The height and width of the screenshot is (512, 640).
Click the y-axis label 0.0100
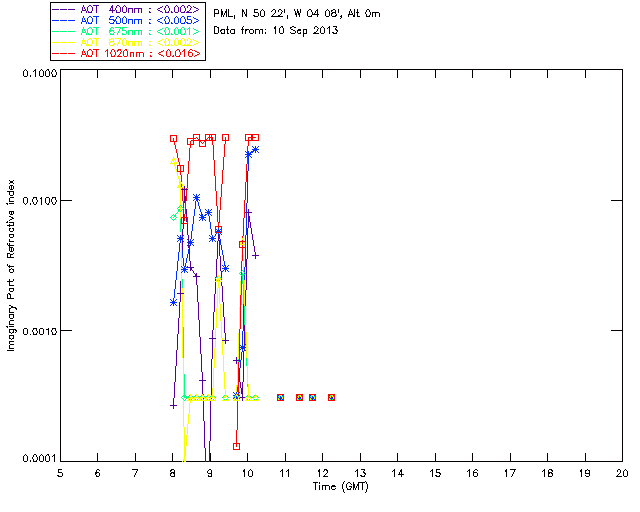click(x=39, y=201)
